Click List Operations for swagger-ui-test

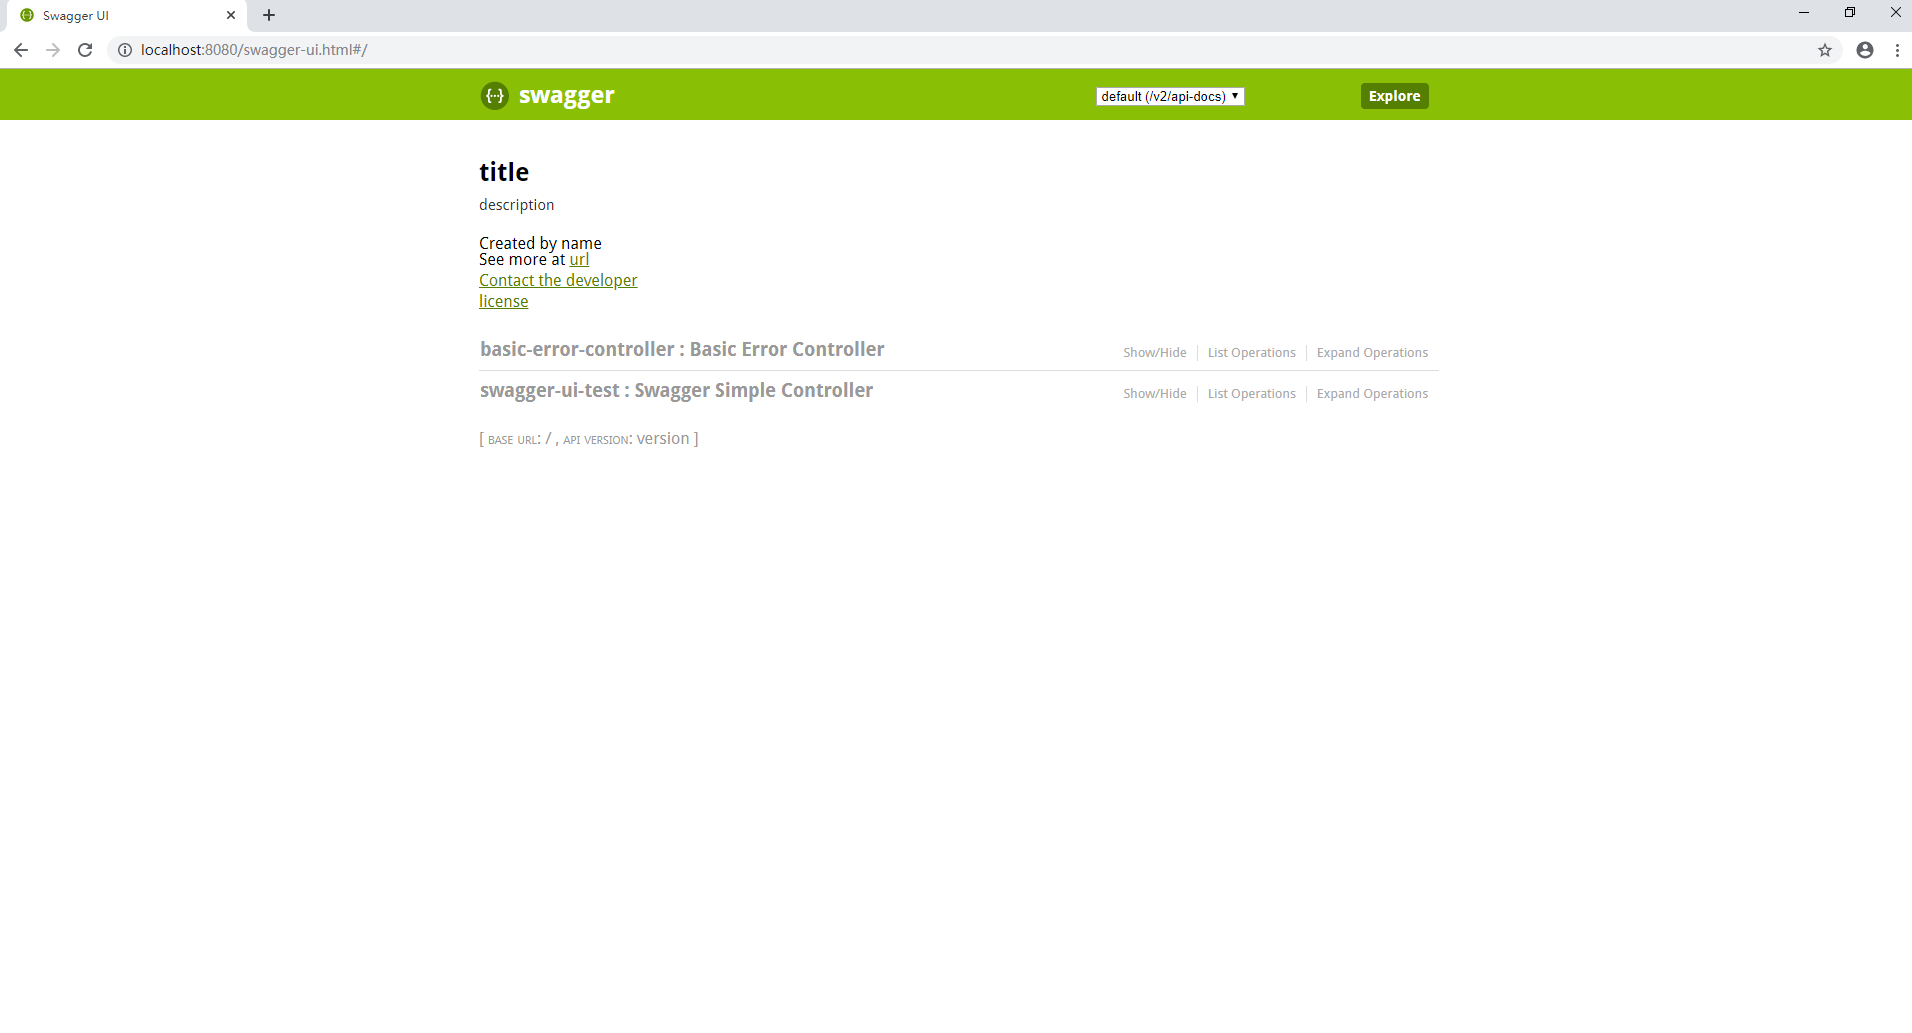[1251, 394]
